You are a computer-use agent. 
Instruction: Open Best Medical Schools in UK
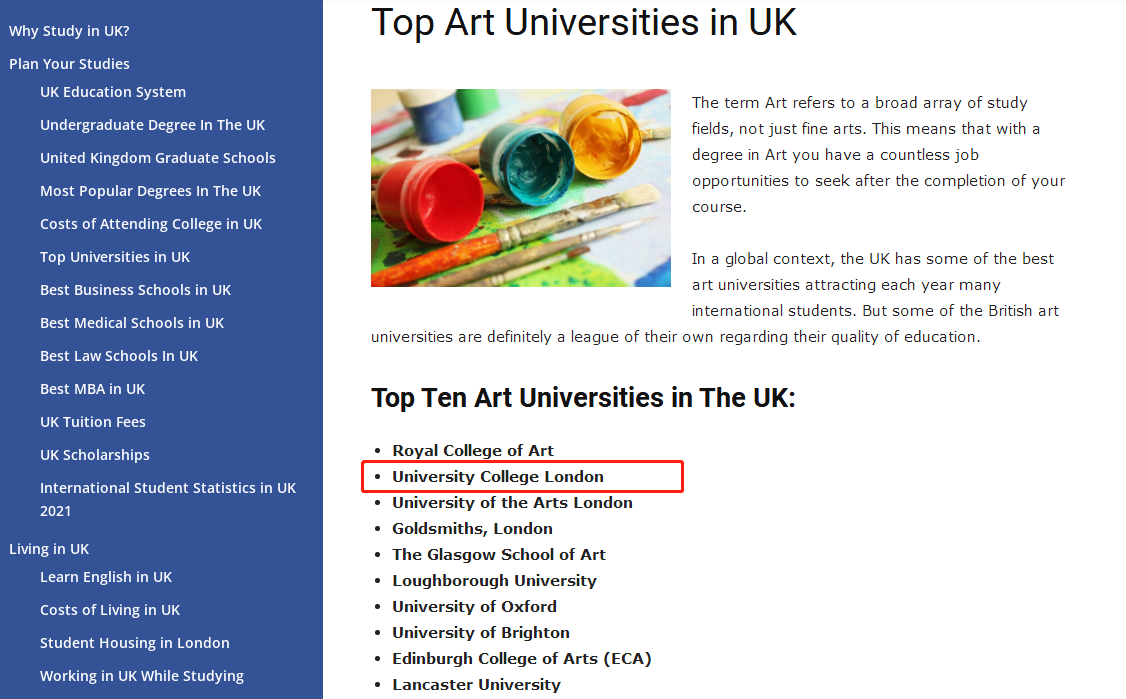[x=131, y=323]
